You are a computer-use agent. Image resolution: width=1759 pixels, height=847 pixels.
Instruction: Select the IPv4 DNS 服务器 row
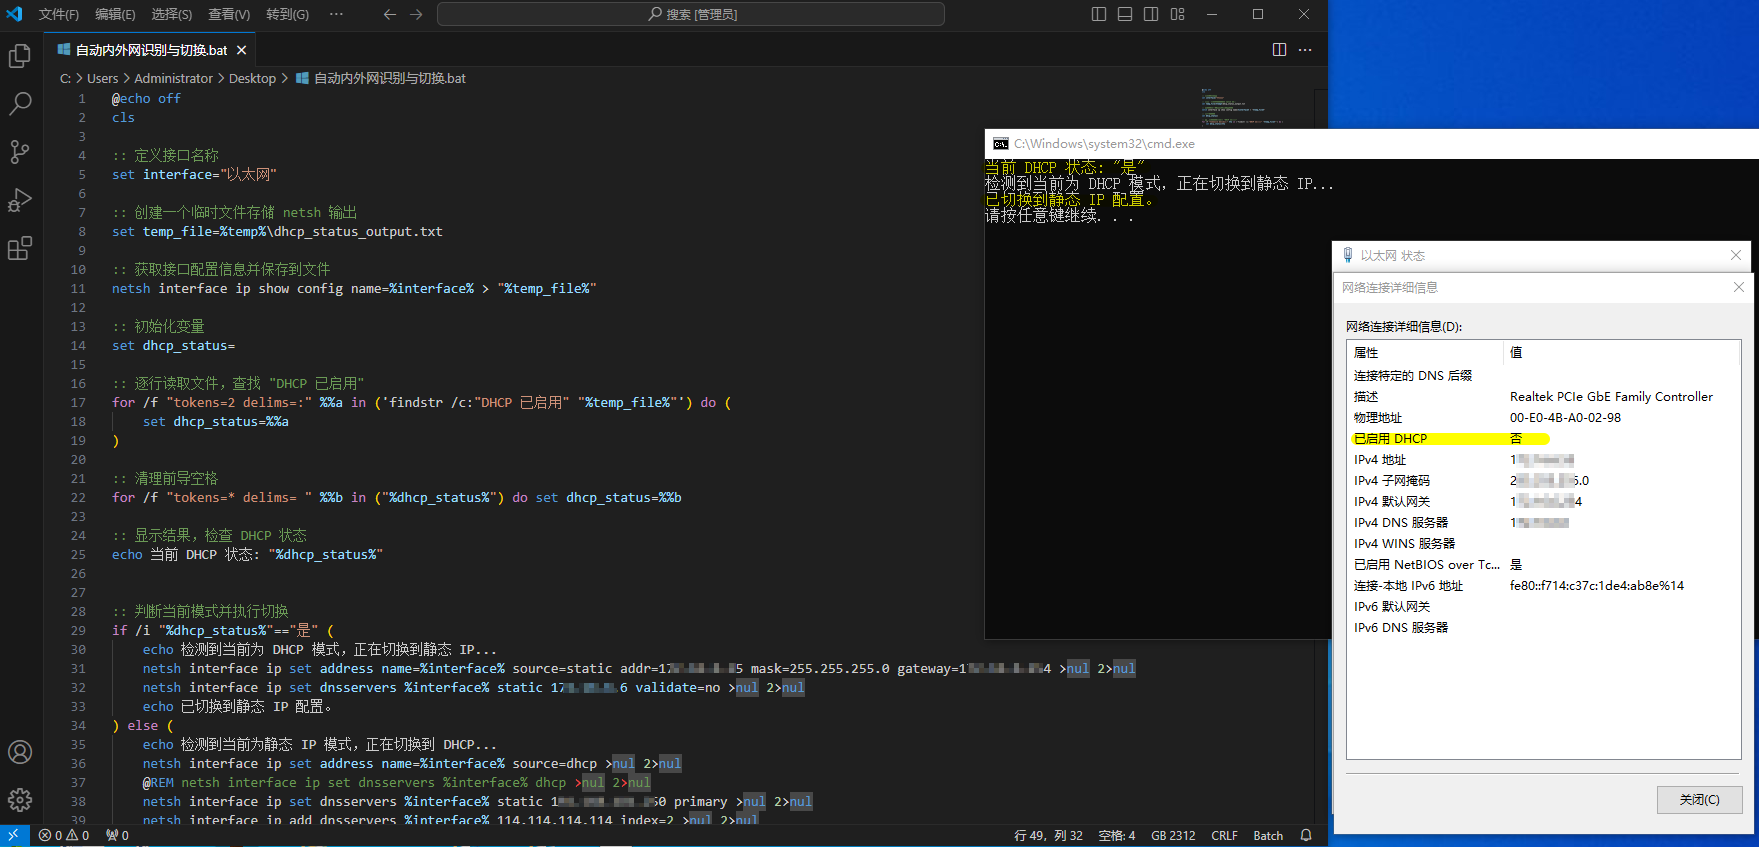point(1543,522)
